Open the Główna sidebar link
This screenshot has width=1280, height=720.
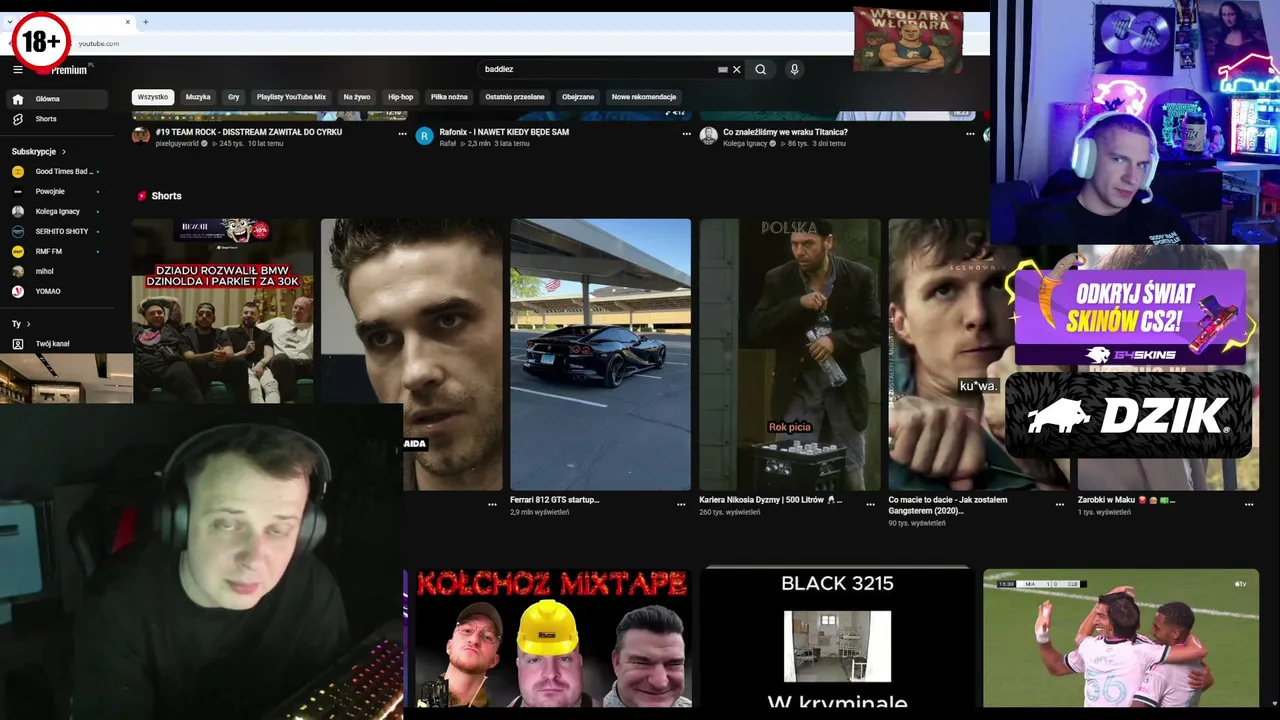coord(57,99)
